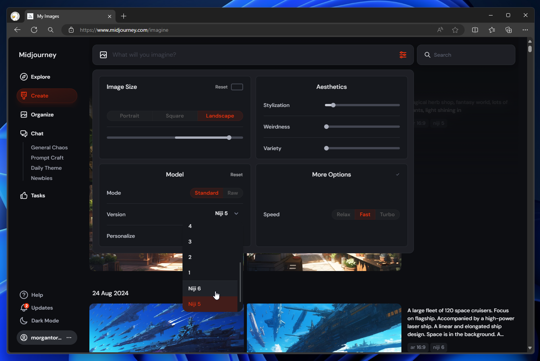
Task: Open the morgantor account options ellipsis
Action: (69, 338)
